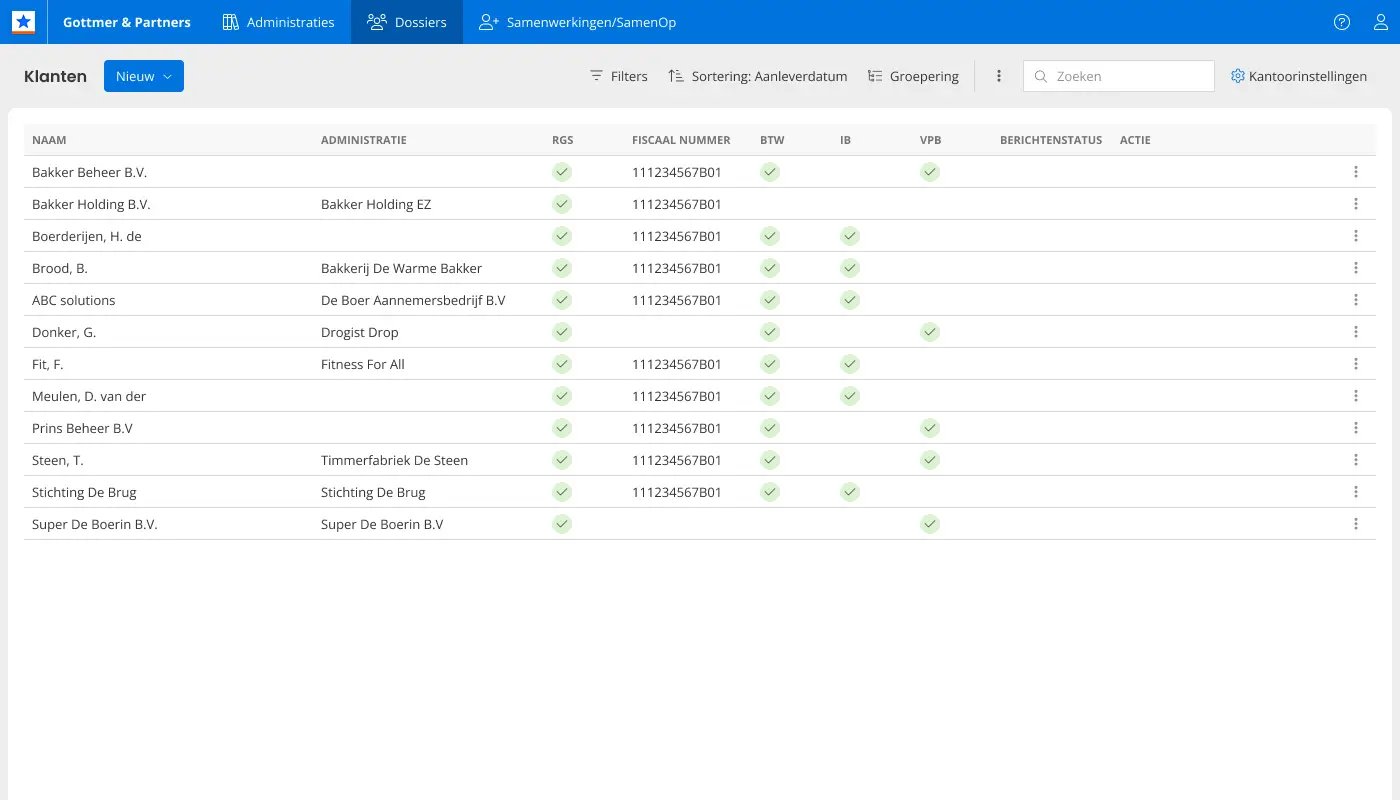Open the Filters panel
This screenshot has height=800, width=1400.
point(618,76)
